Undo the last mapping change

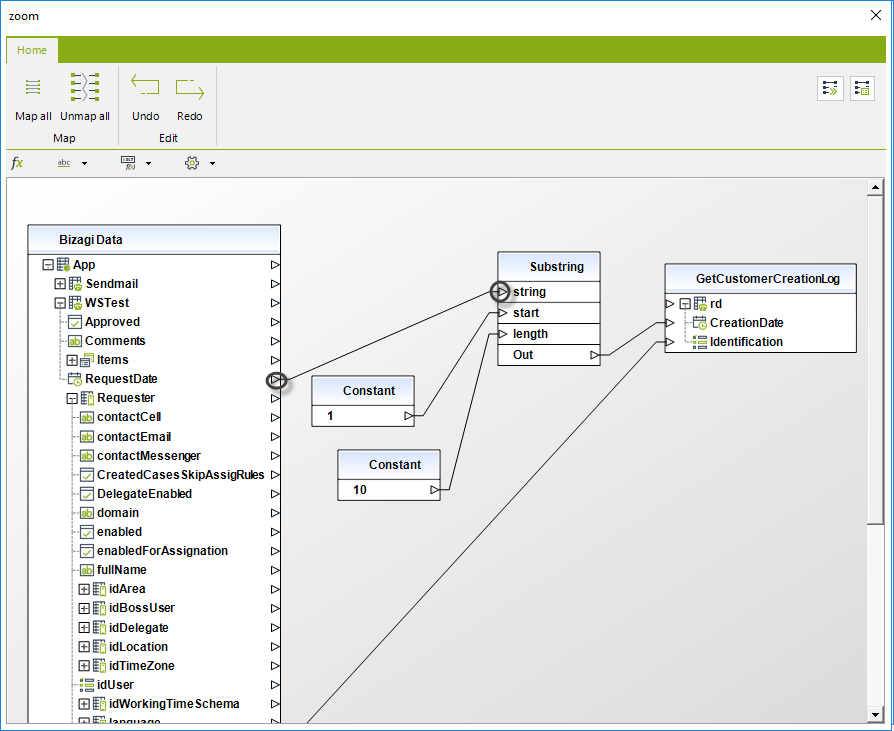click(x=145, y=88)
